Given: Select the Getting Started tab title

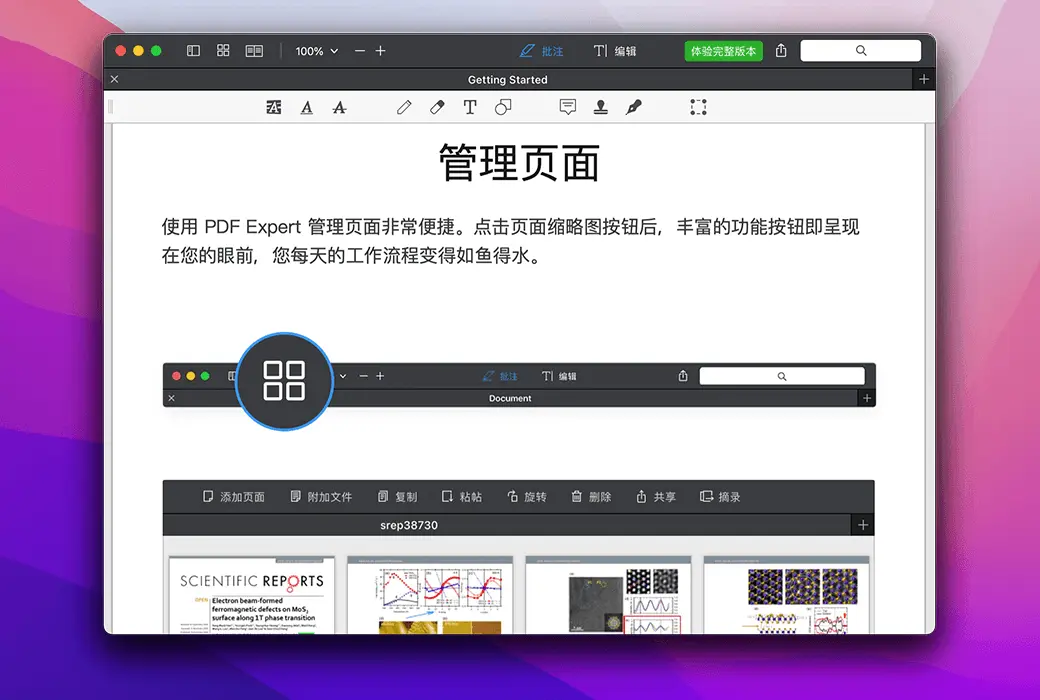Looking at the screenshot, I should point(507,80).
